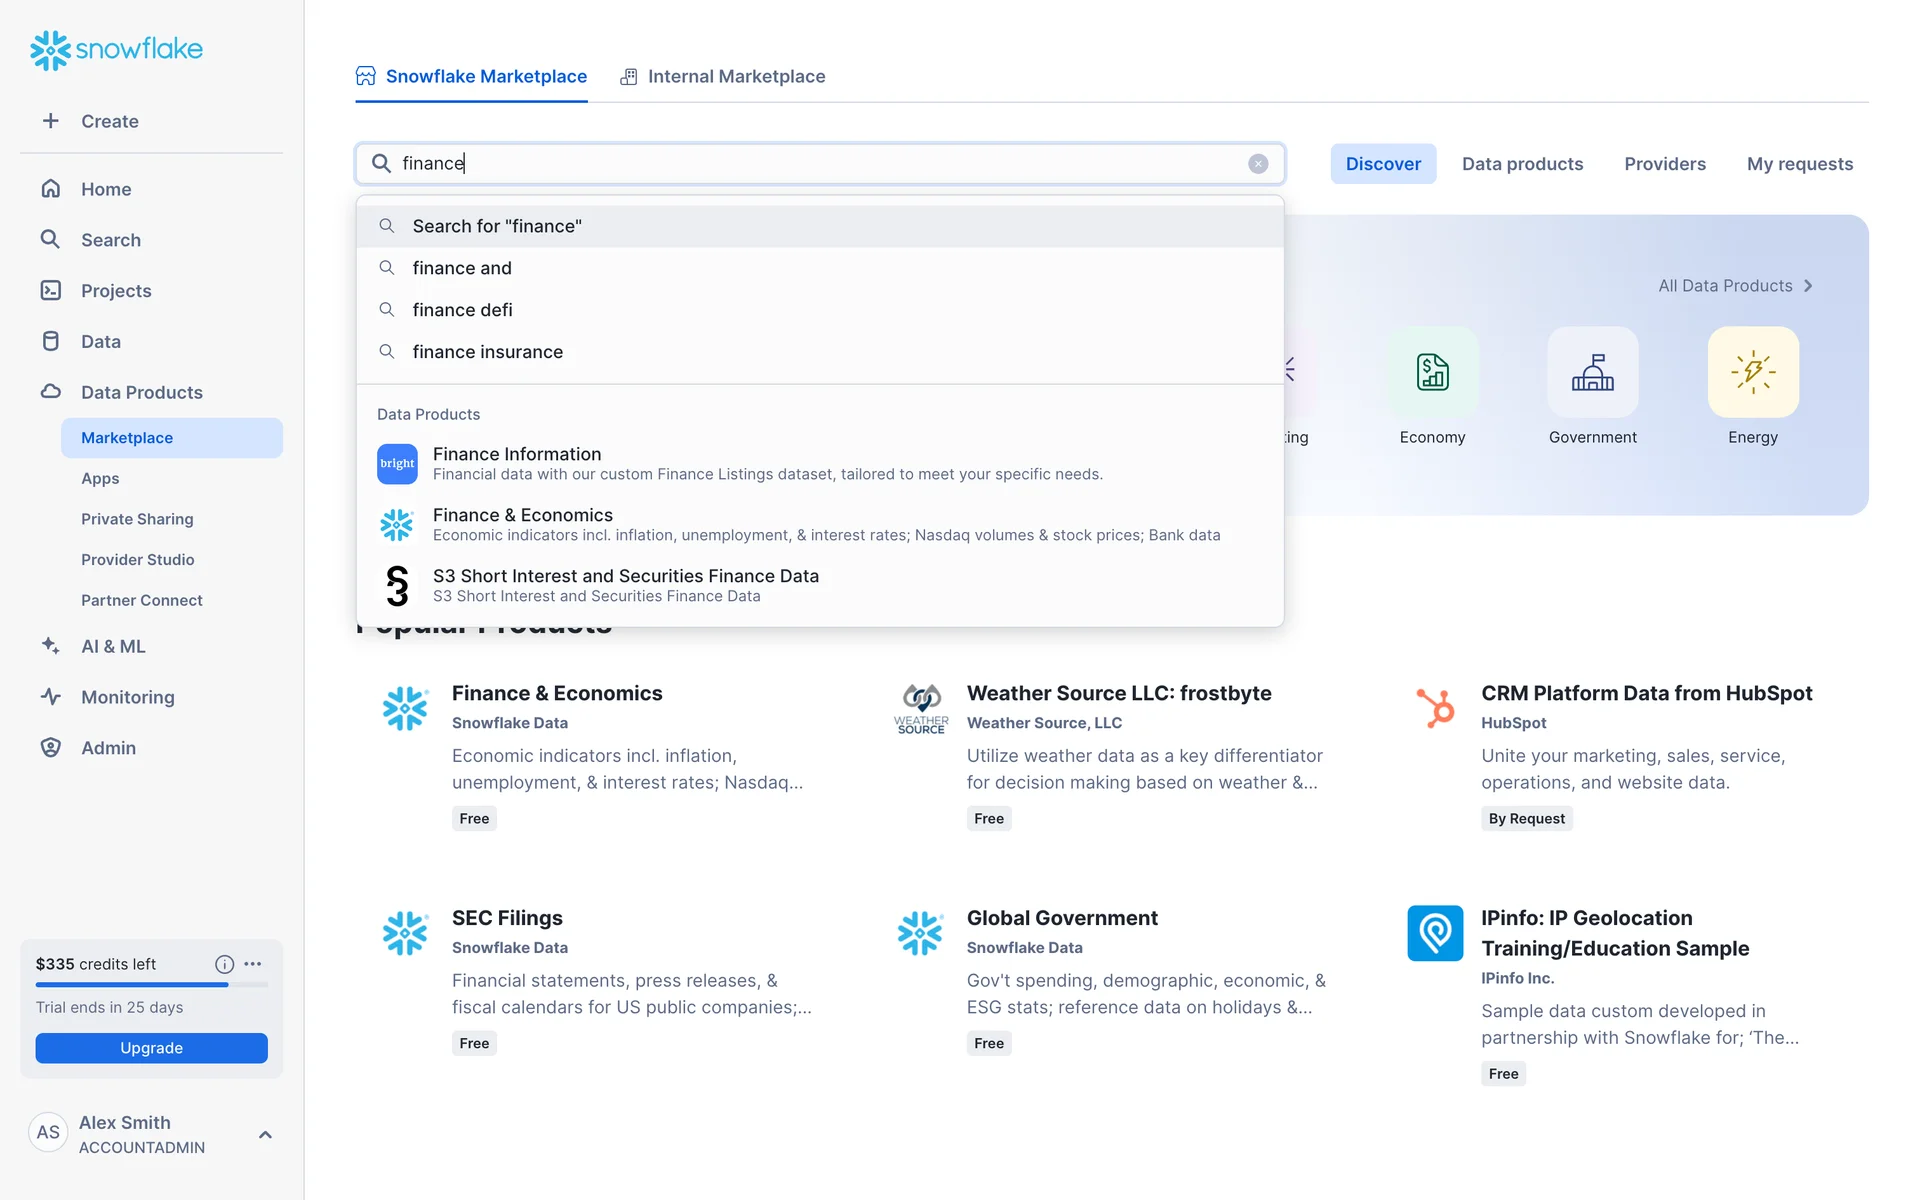Click the credits info icon

pos(224,964)
